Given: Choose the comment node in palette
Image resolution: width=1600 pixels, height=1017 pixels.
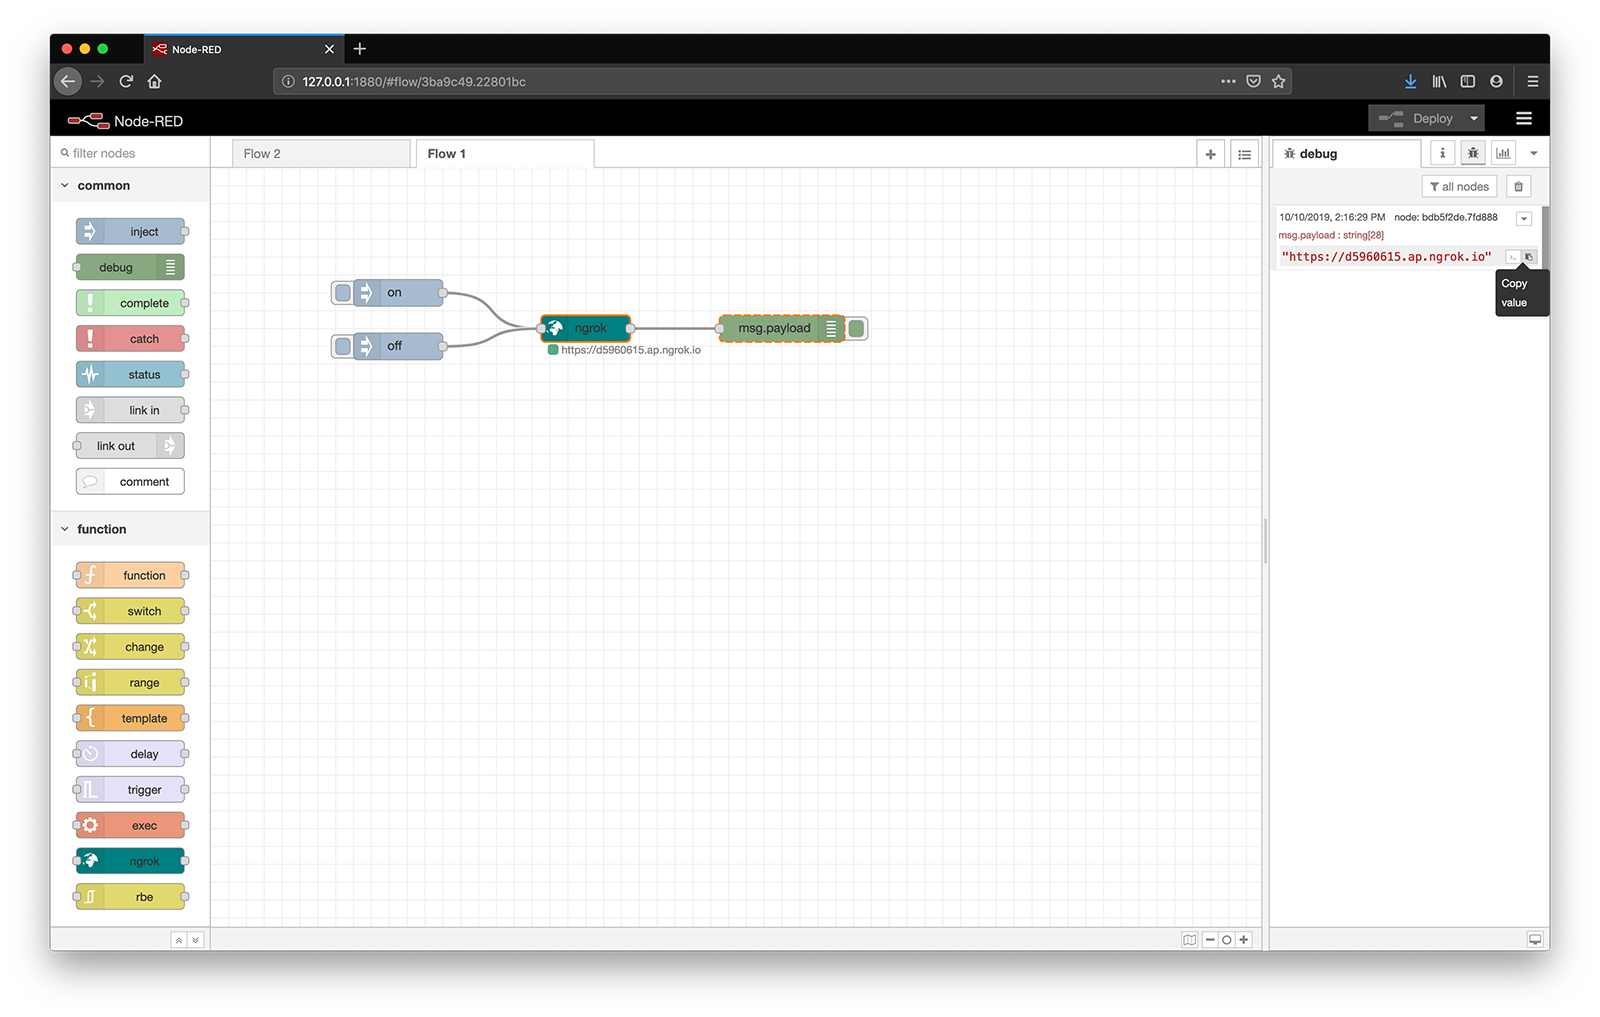Looking at the screenshot, I should [131, 482].
